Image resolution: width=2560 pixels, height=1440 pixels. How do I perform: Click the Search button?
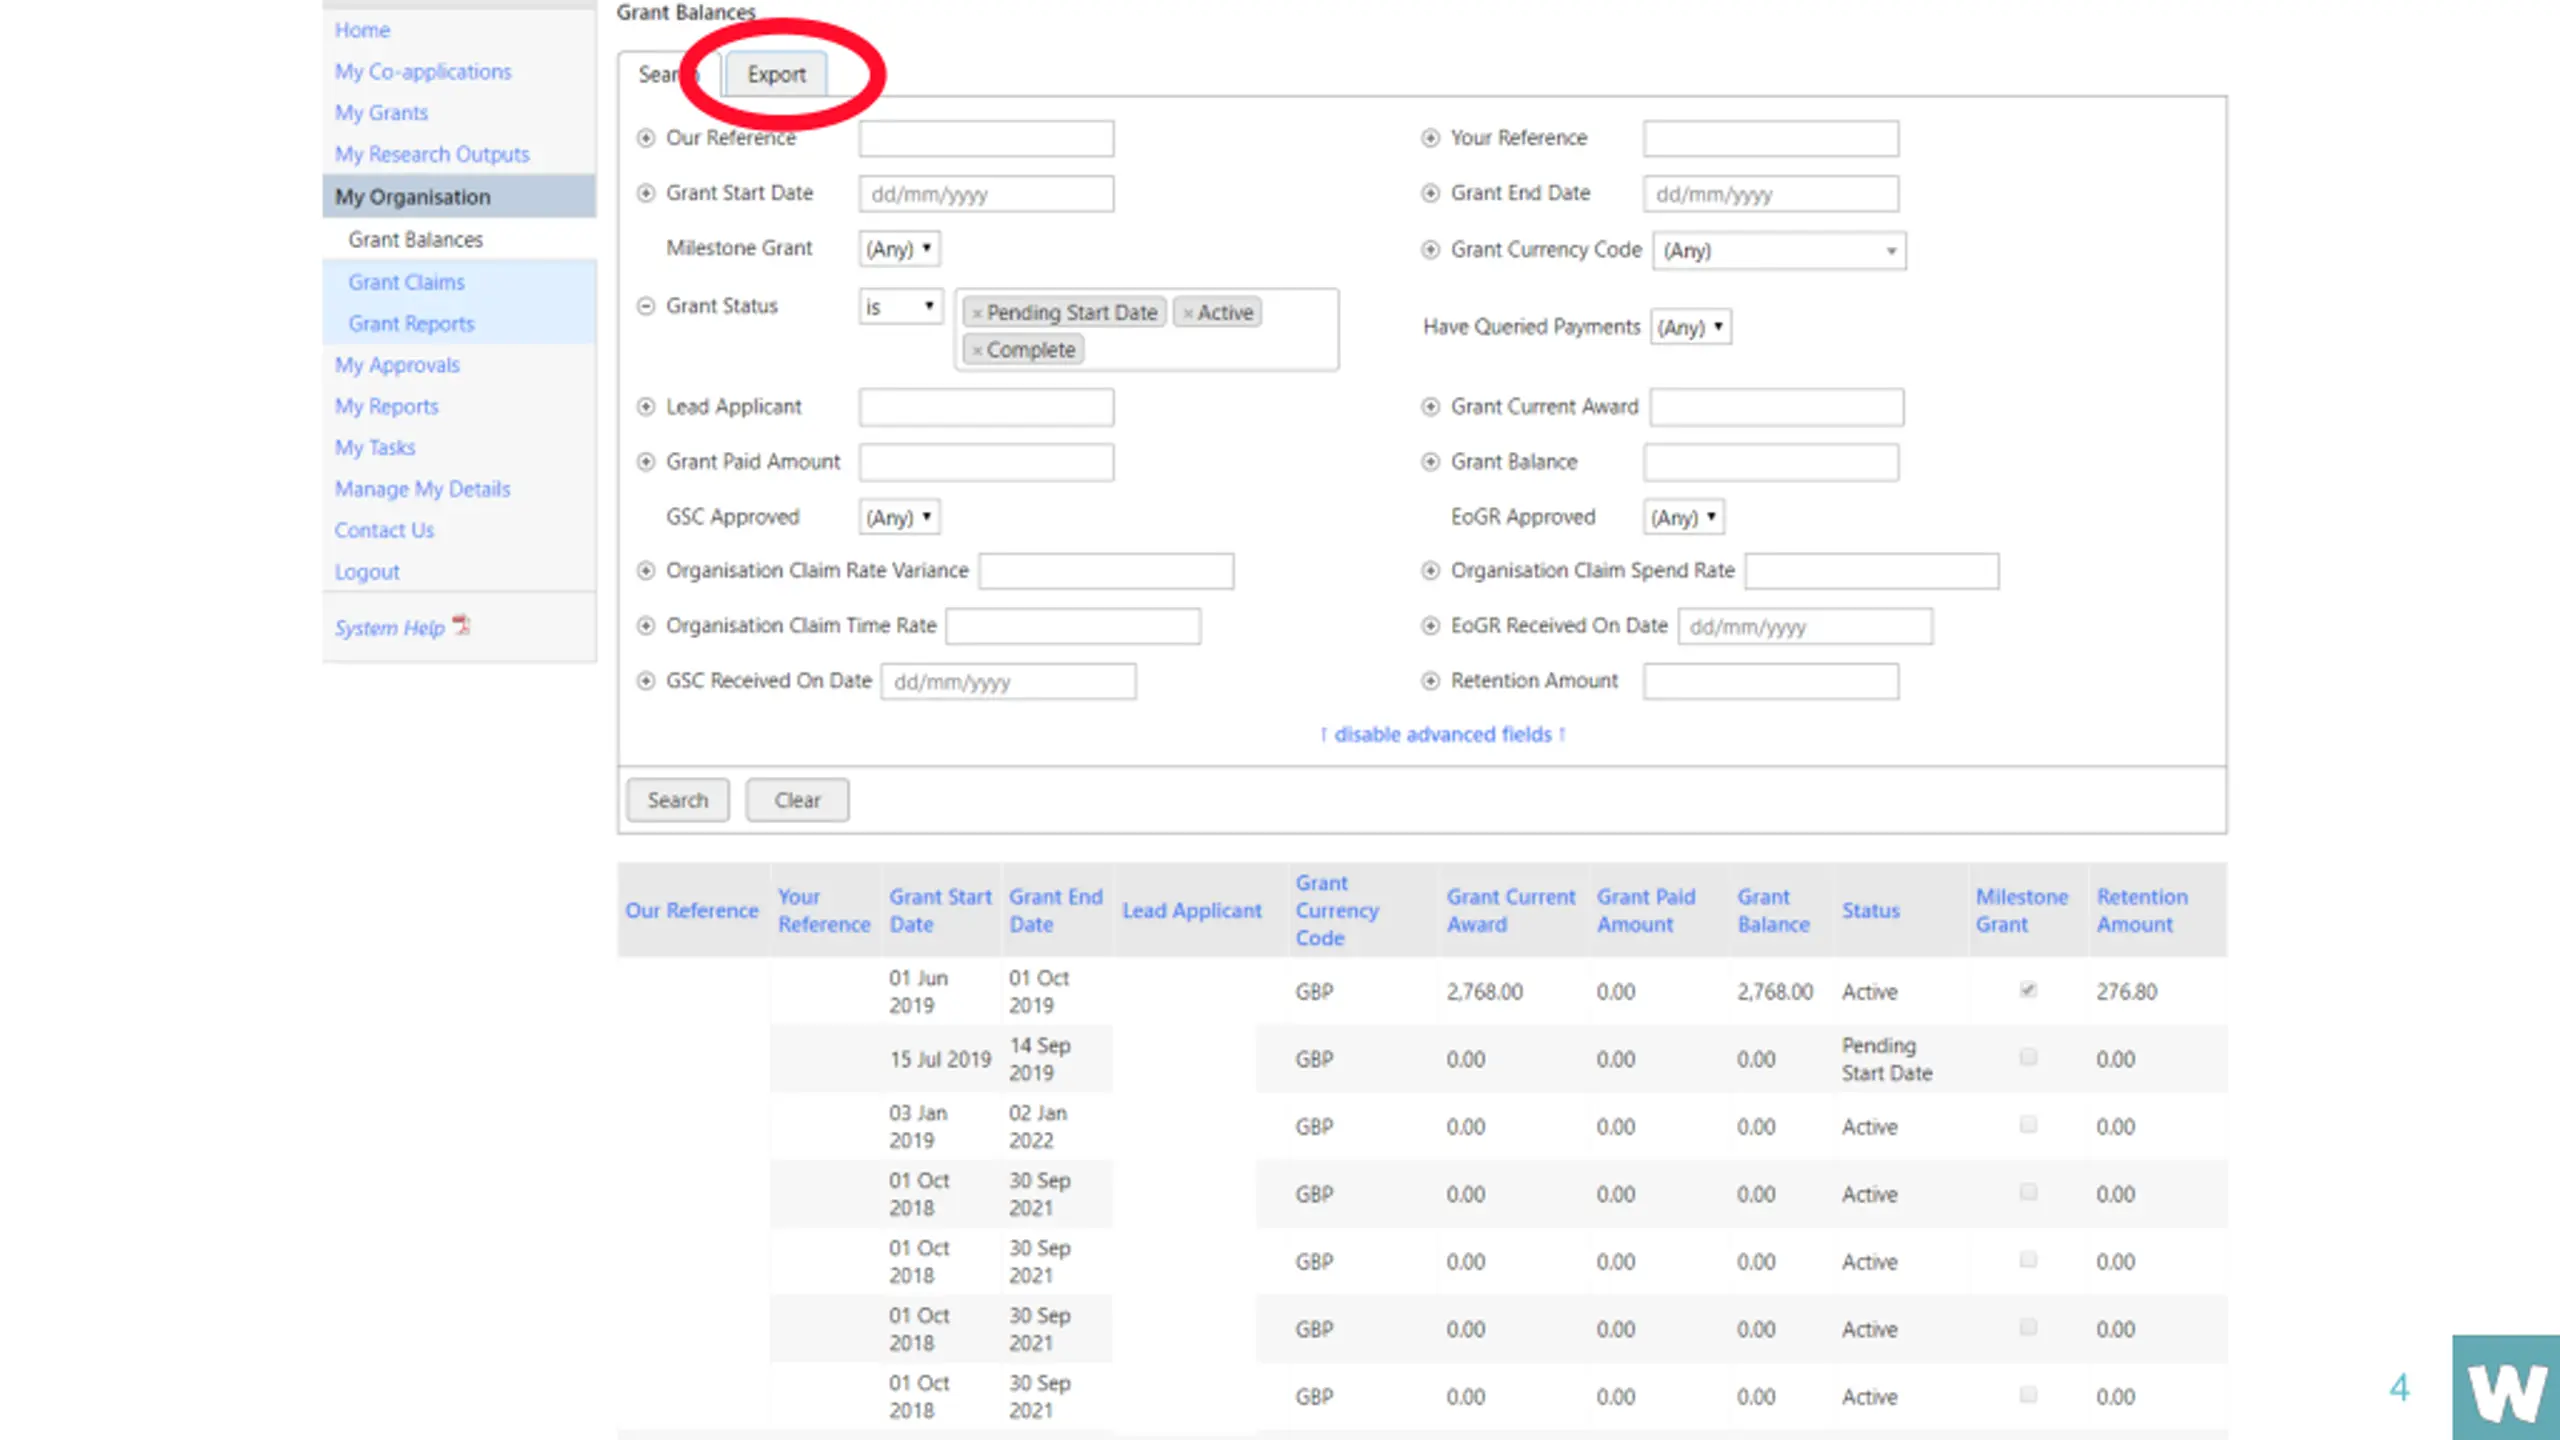tap(678, 800)
